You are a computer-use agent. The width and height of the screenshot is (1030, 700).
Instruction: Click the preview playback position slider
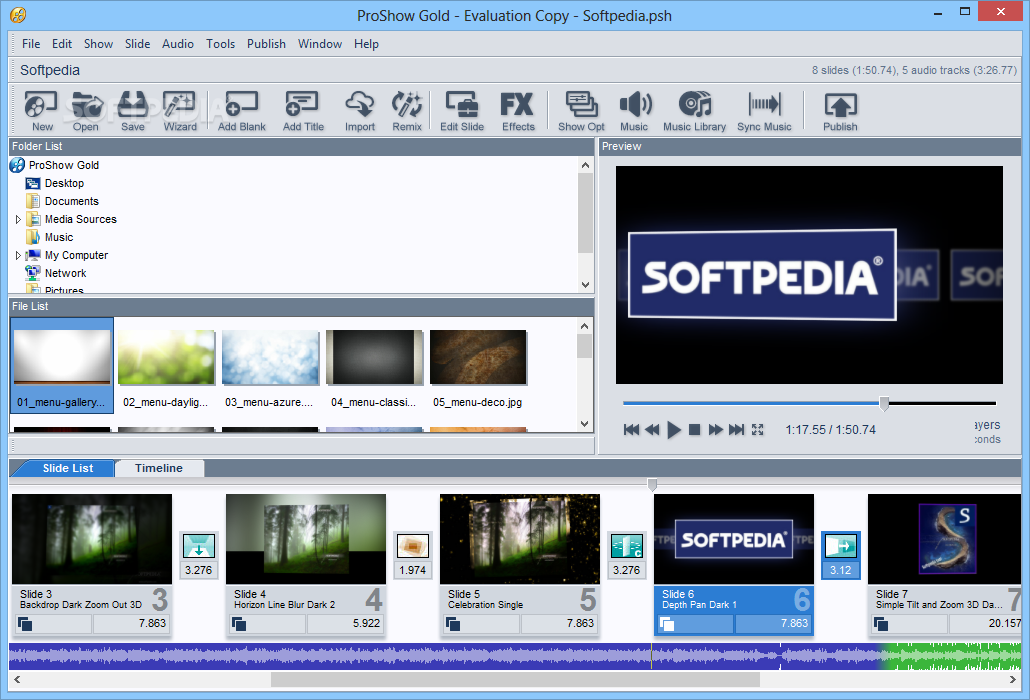pos(884,403)
